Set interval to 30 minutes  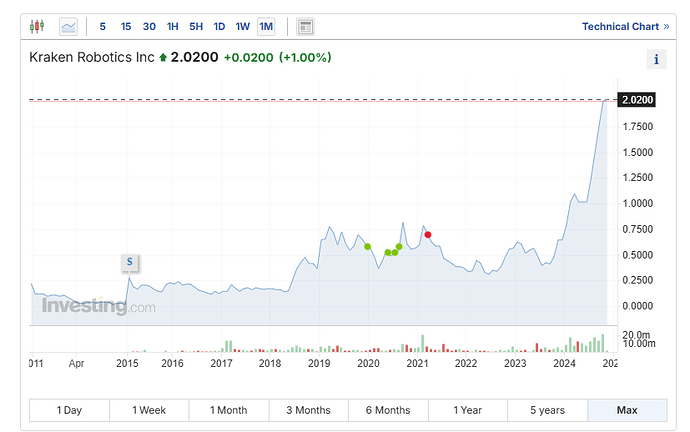tap(149, 27)
